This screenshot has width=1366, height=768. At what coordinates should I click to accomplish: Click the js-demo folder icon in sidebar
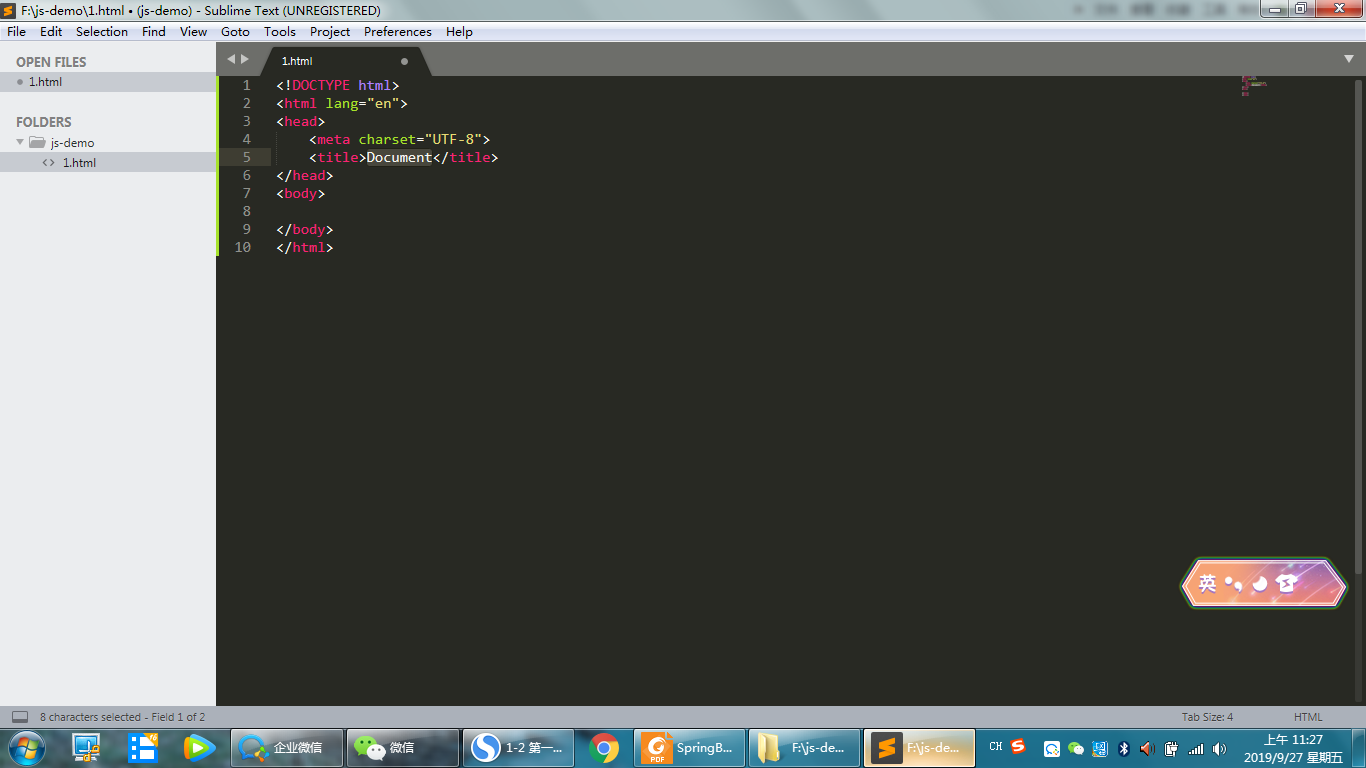tap(37, 142)
